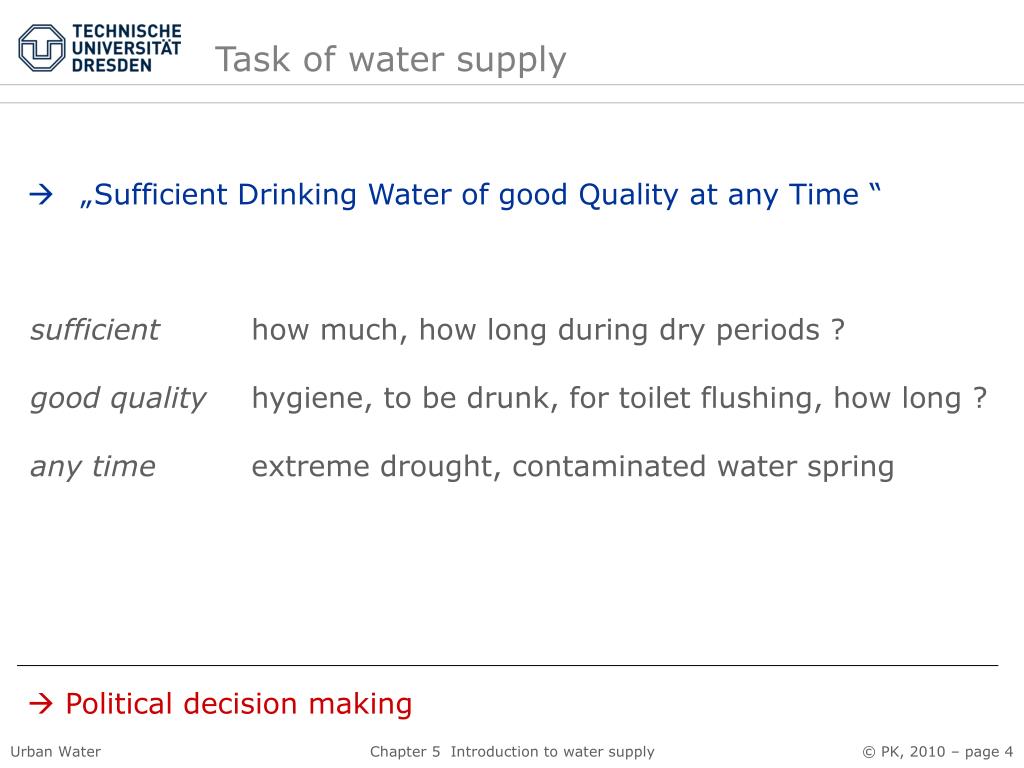Click the italic word 'sufficient'
Screen dimensions: 1024x768
point(95,330)
